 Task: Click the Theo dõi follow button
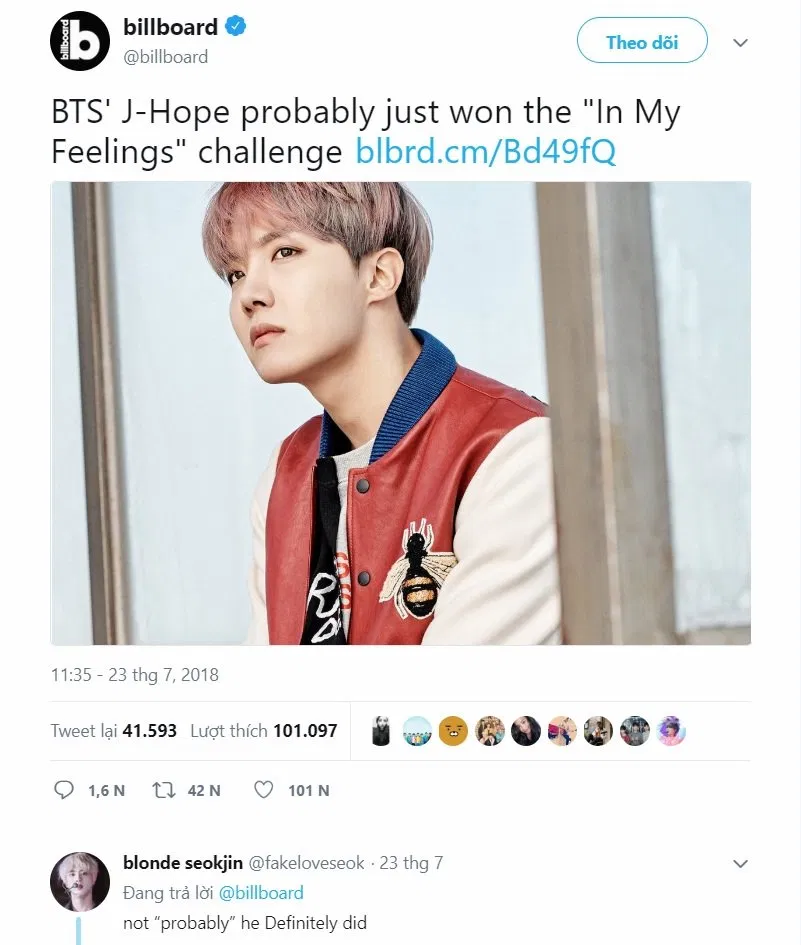point(642,40)
